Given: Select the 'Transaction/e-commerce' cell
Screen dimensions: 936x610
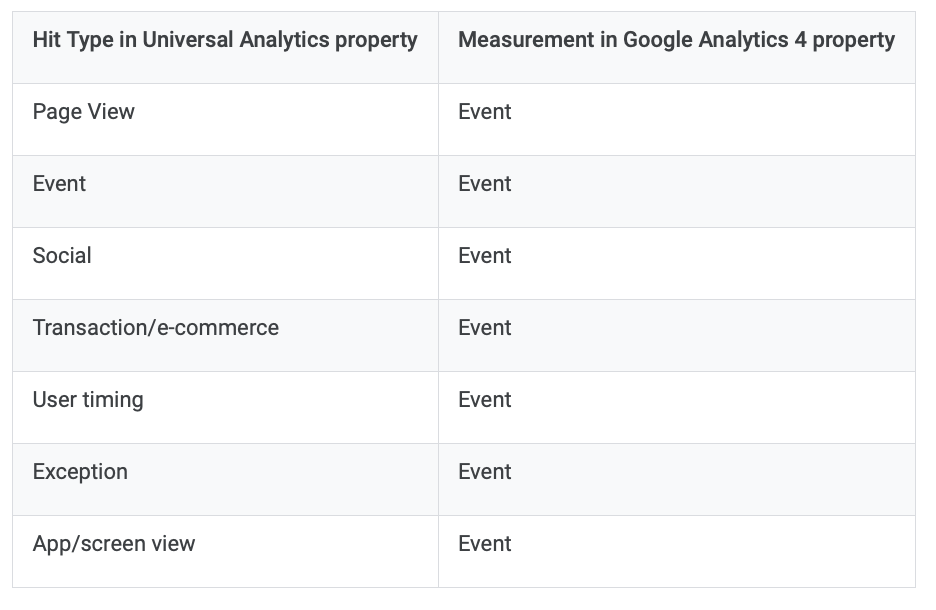Looking at the screenshot, I should pos(225,335).
